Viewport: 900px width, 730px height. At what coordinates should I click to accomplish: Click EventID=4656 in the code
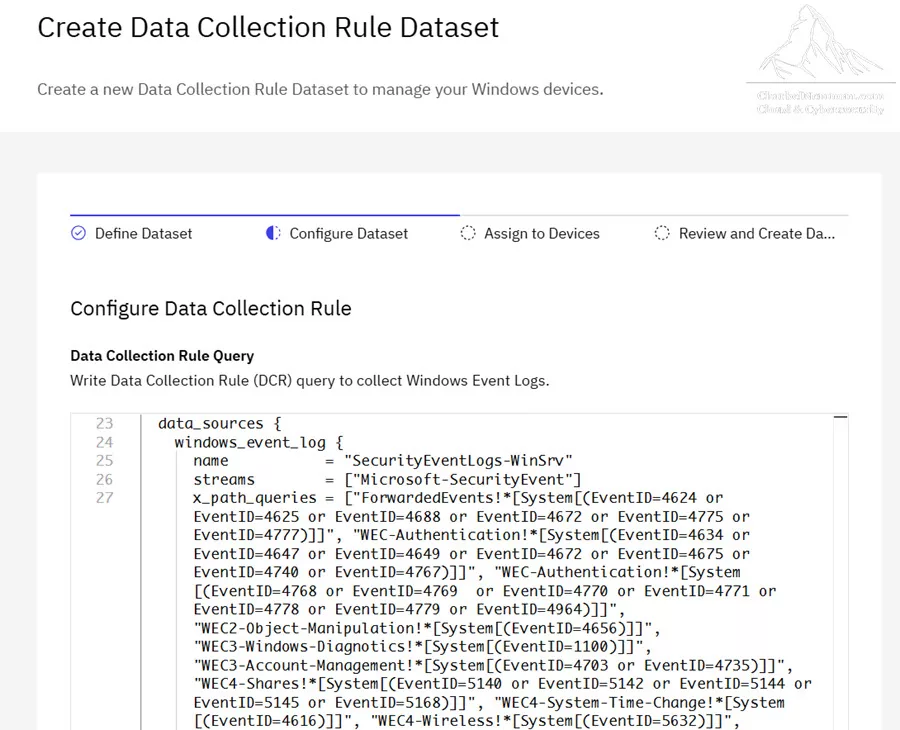[x=564, y=628]
